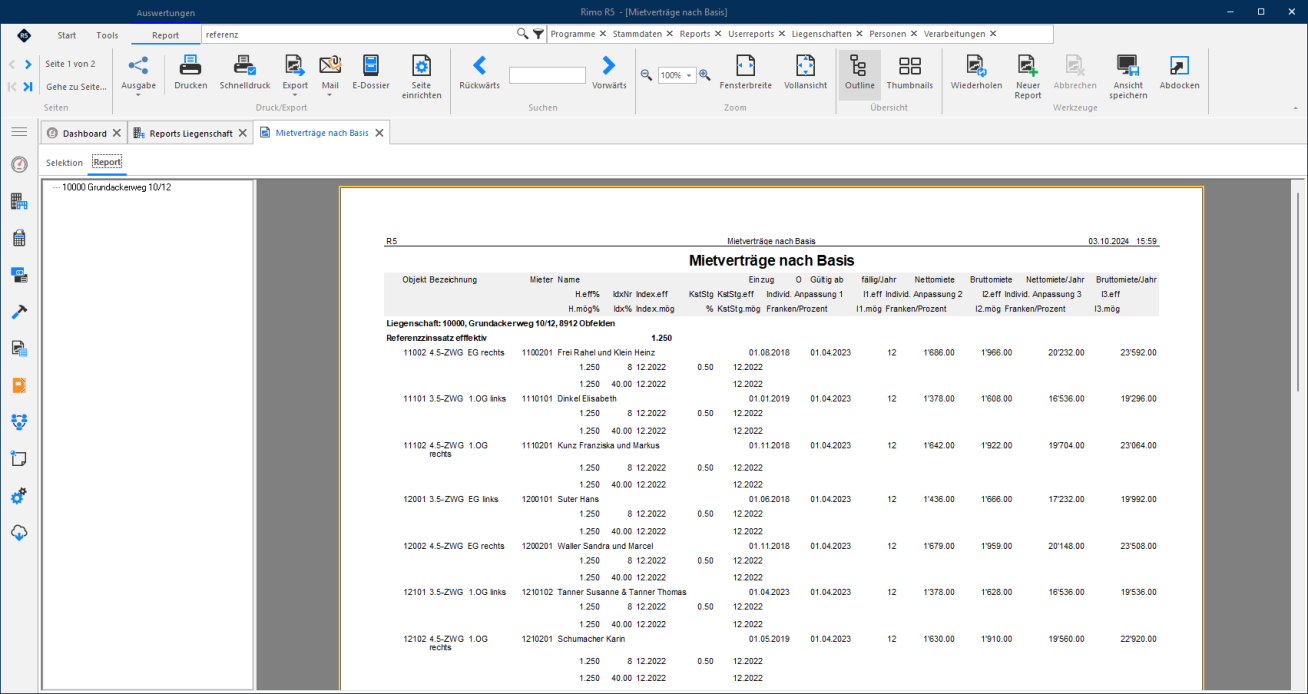Click Gehe zu Seite...

tap(76, 87)
